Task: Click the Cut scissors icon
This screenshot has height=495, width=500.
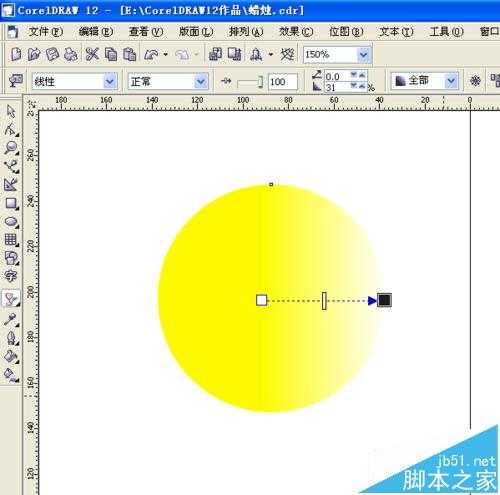Action: (92, 54)
